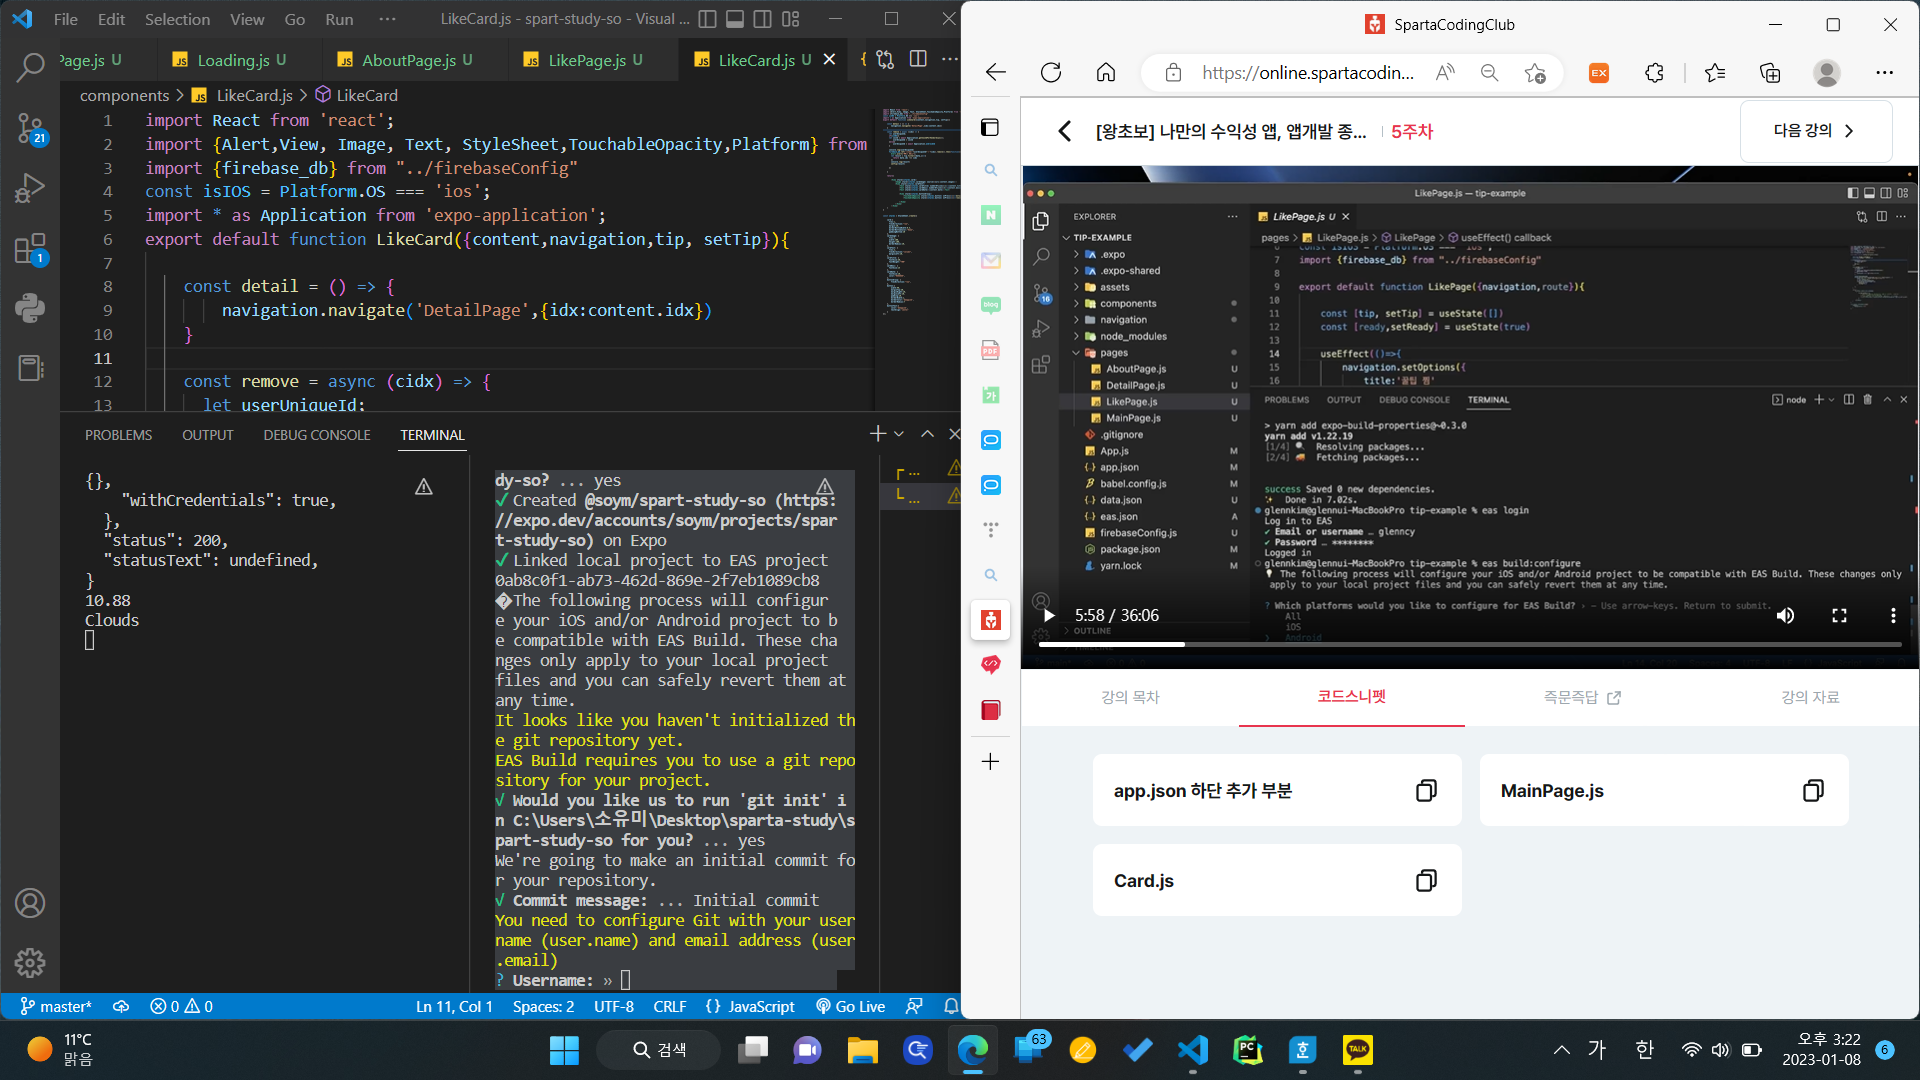1920x1080 pixels.
Task: Open notifications bell in VS Code status bar
Action: click(950, 1006)
